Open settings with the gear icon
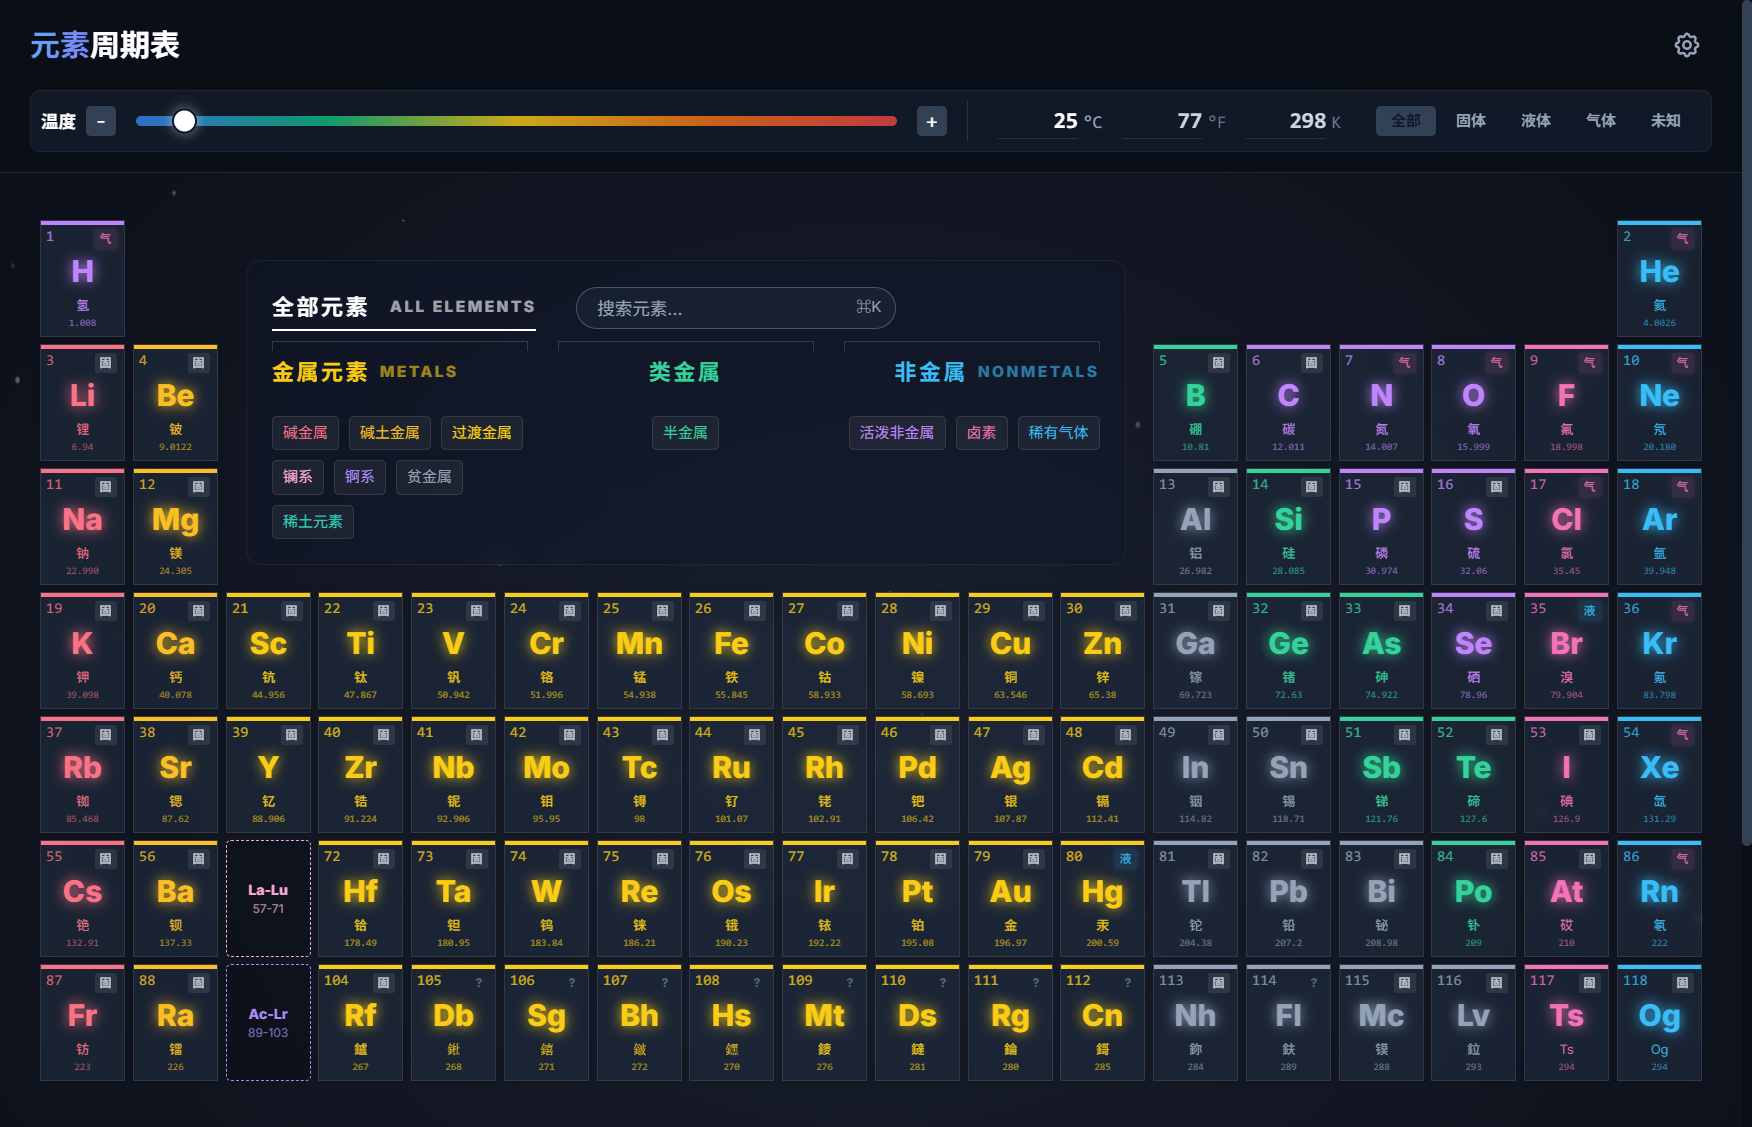This screenshot has width=1752, height=1127. click(1686, 45)
